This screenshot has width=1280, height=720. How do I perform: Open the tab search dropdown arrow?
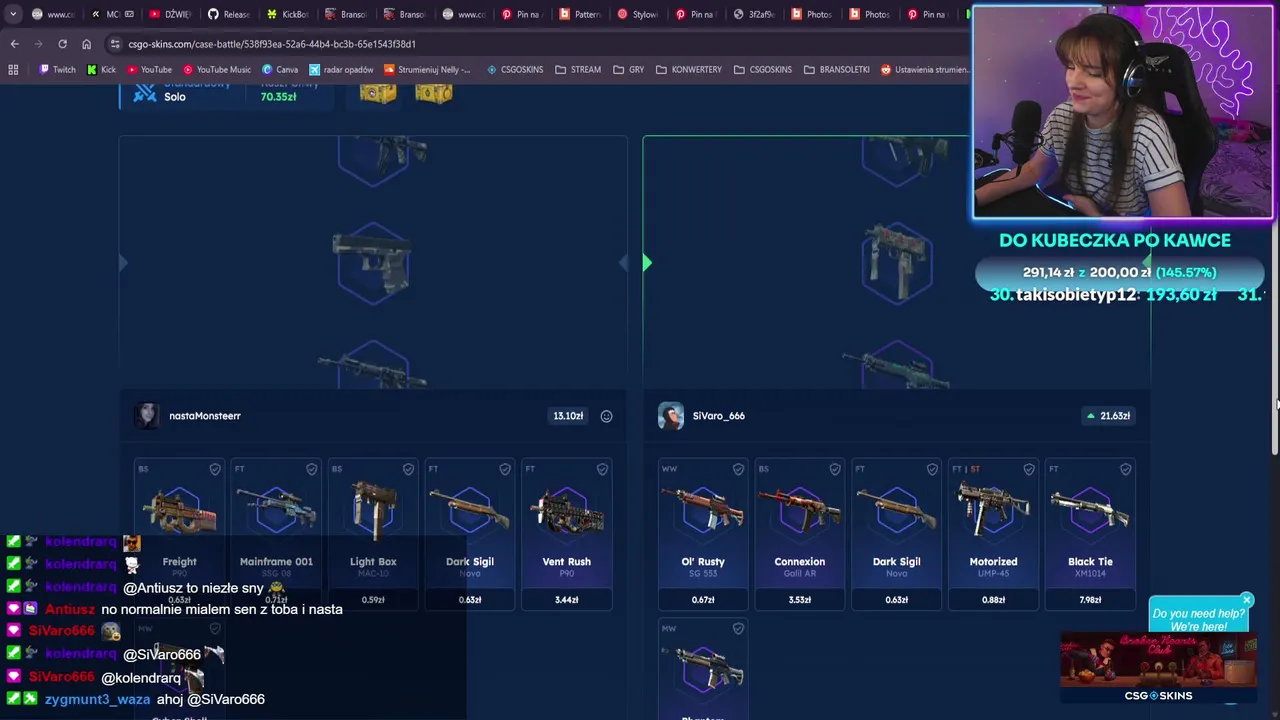click(13, 14)
